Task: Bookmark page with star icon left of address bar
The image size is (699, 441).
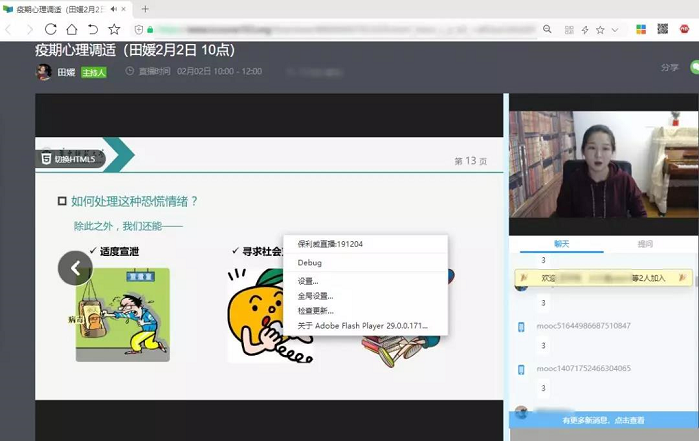Action: tap(114, 30)
